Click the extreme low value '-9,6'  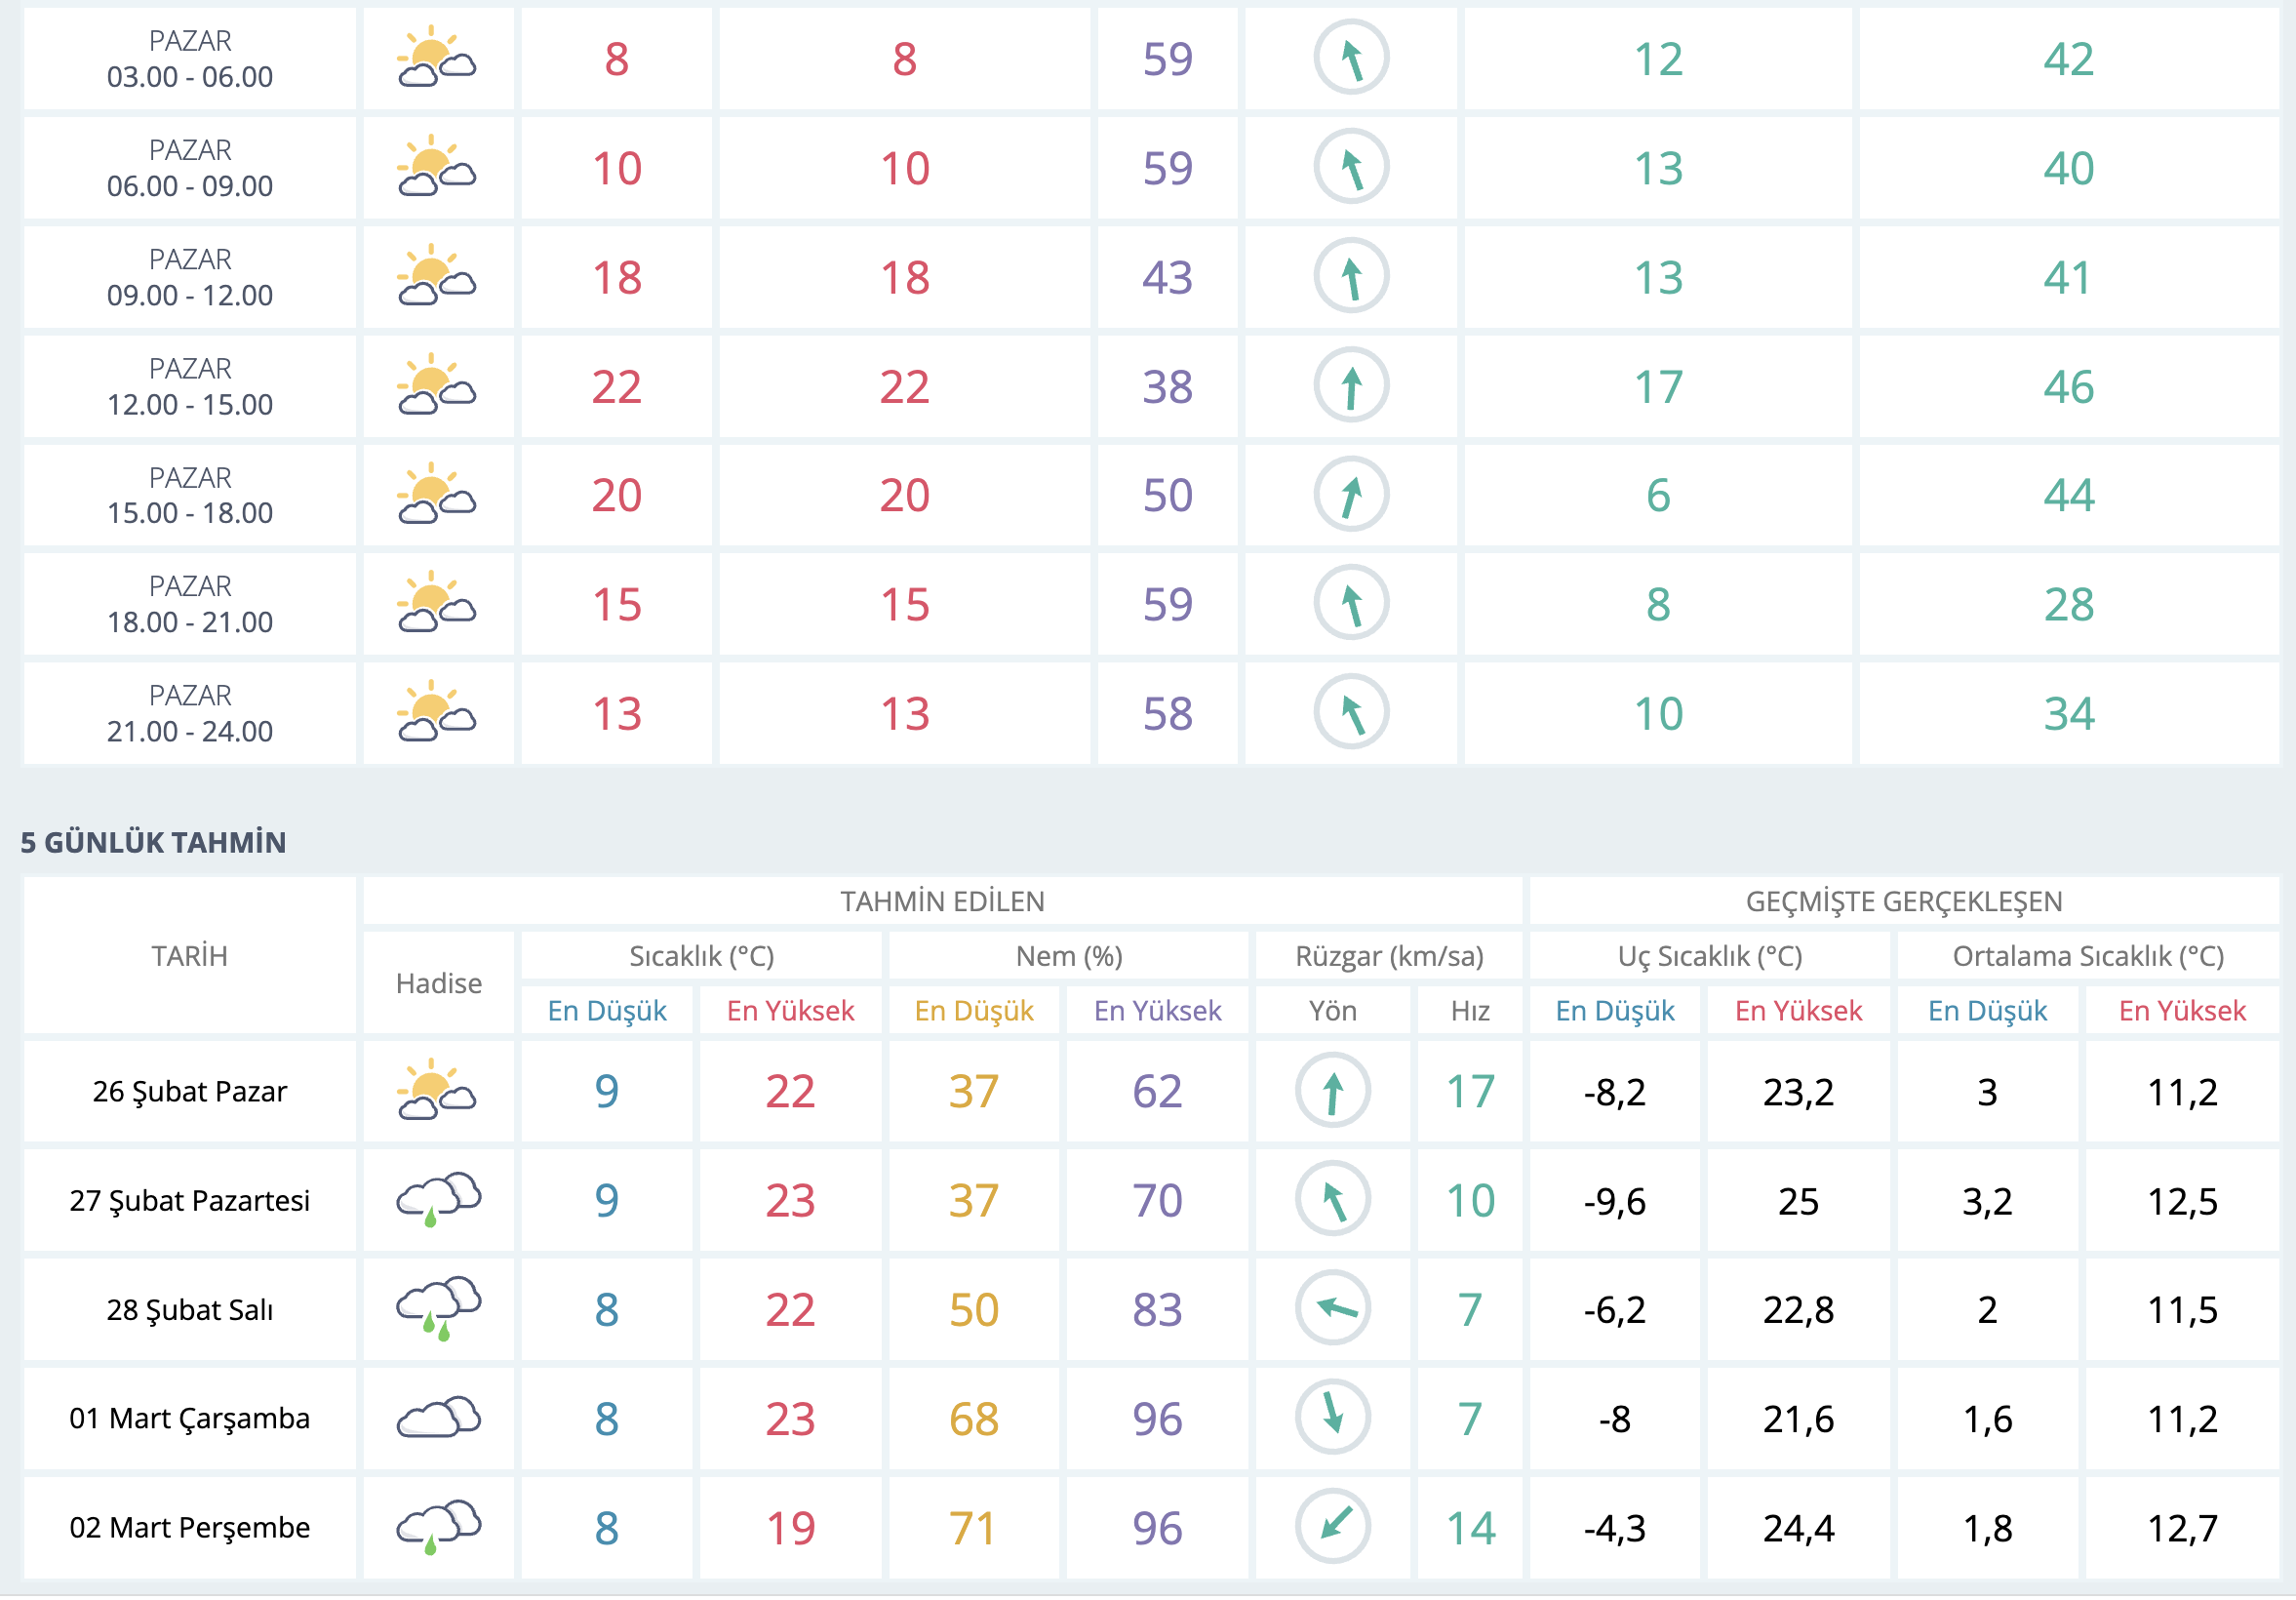pos(1614,1201)
